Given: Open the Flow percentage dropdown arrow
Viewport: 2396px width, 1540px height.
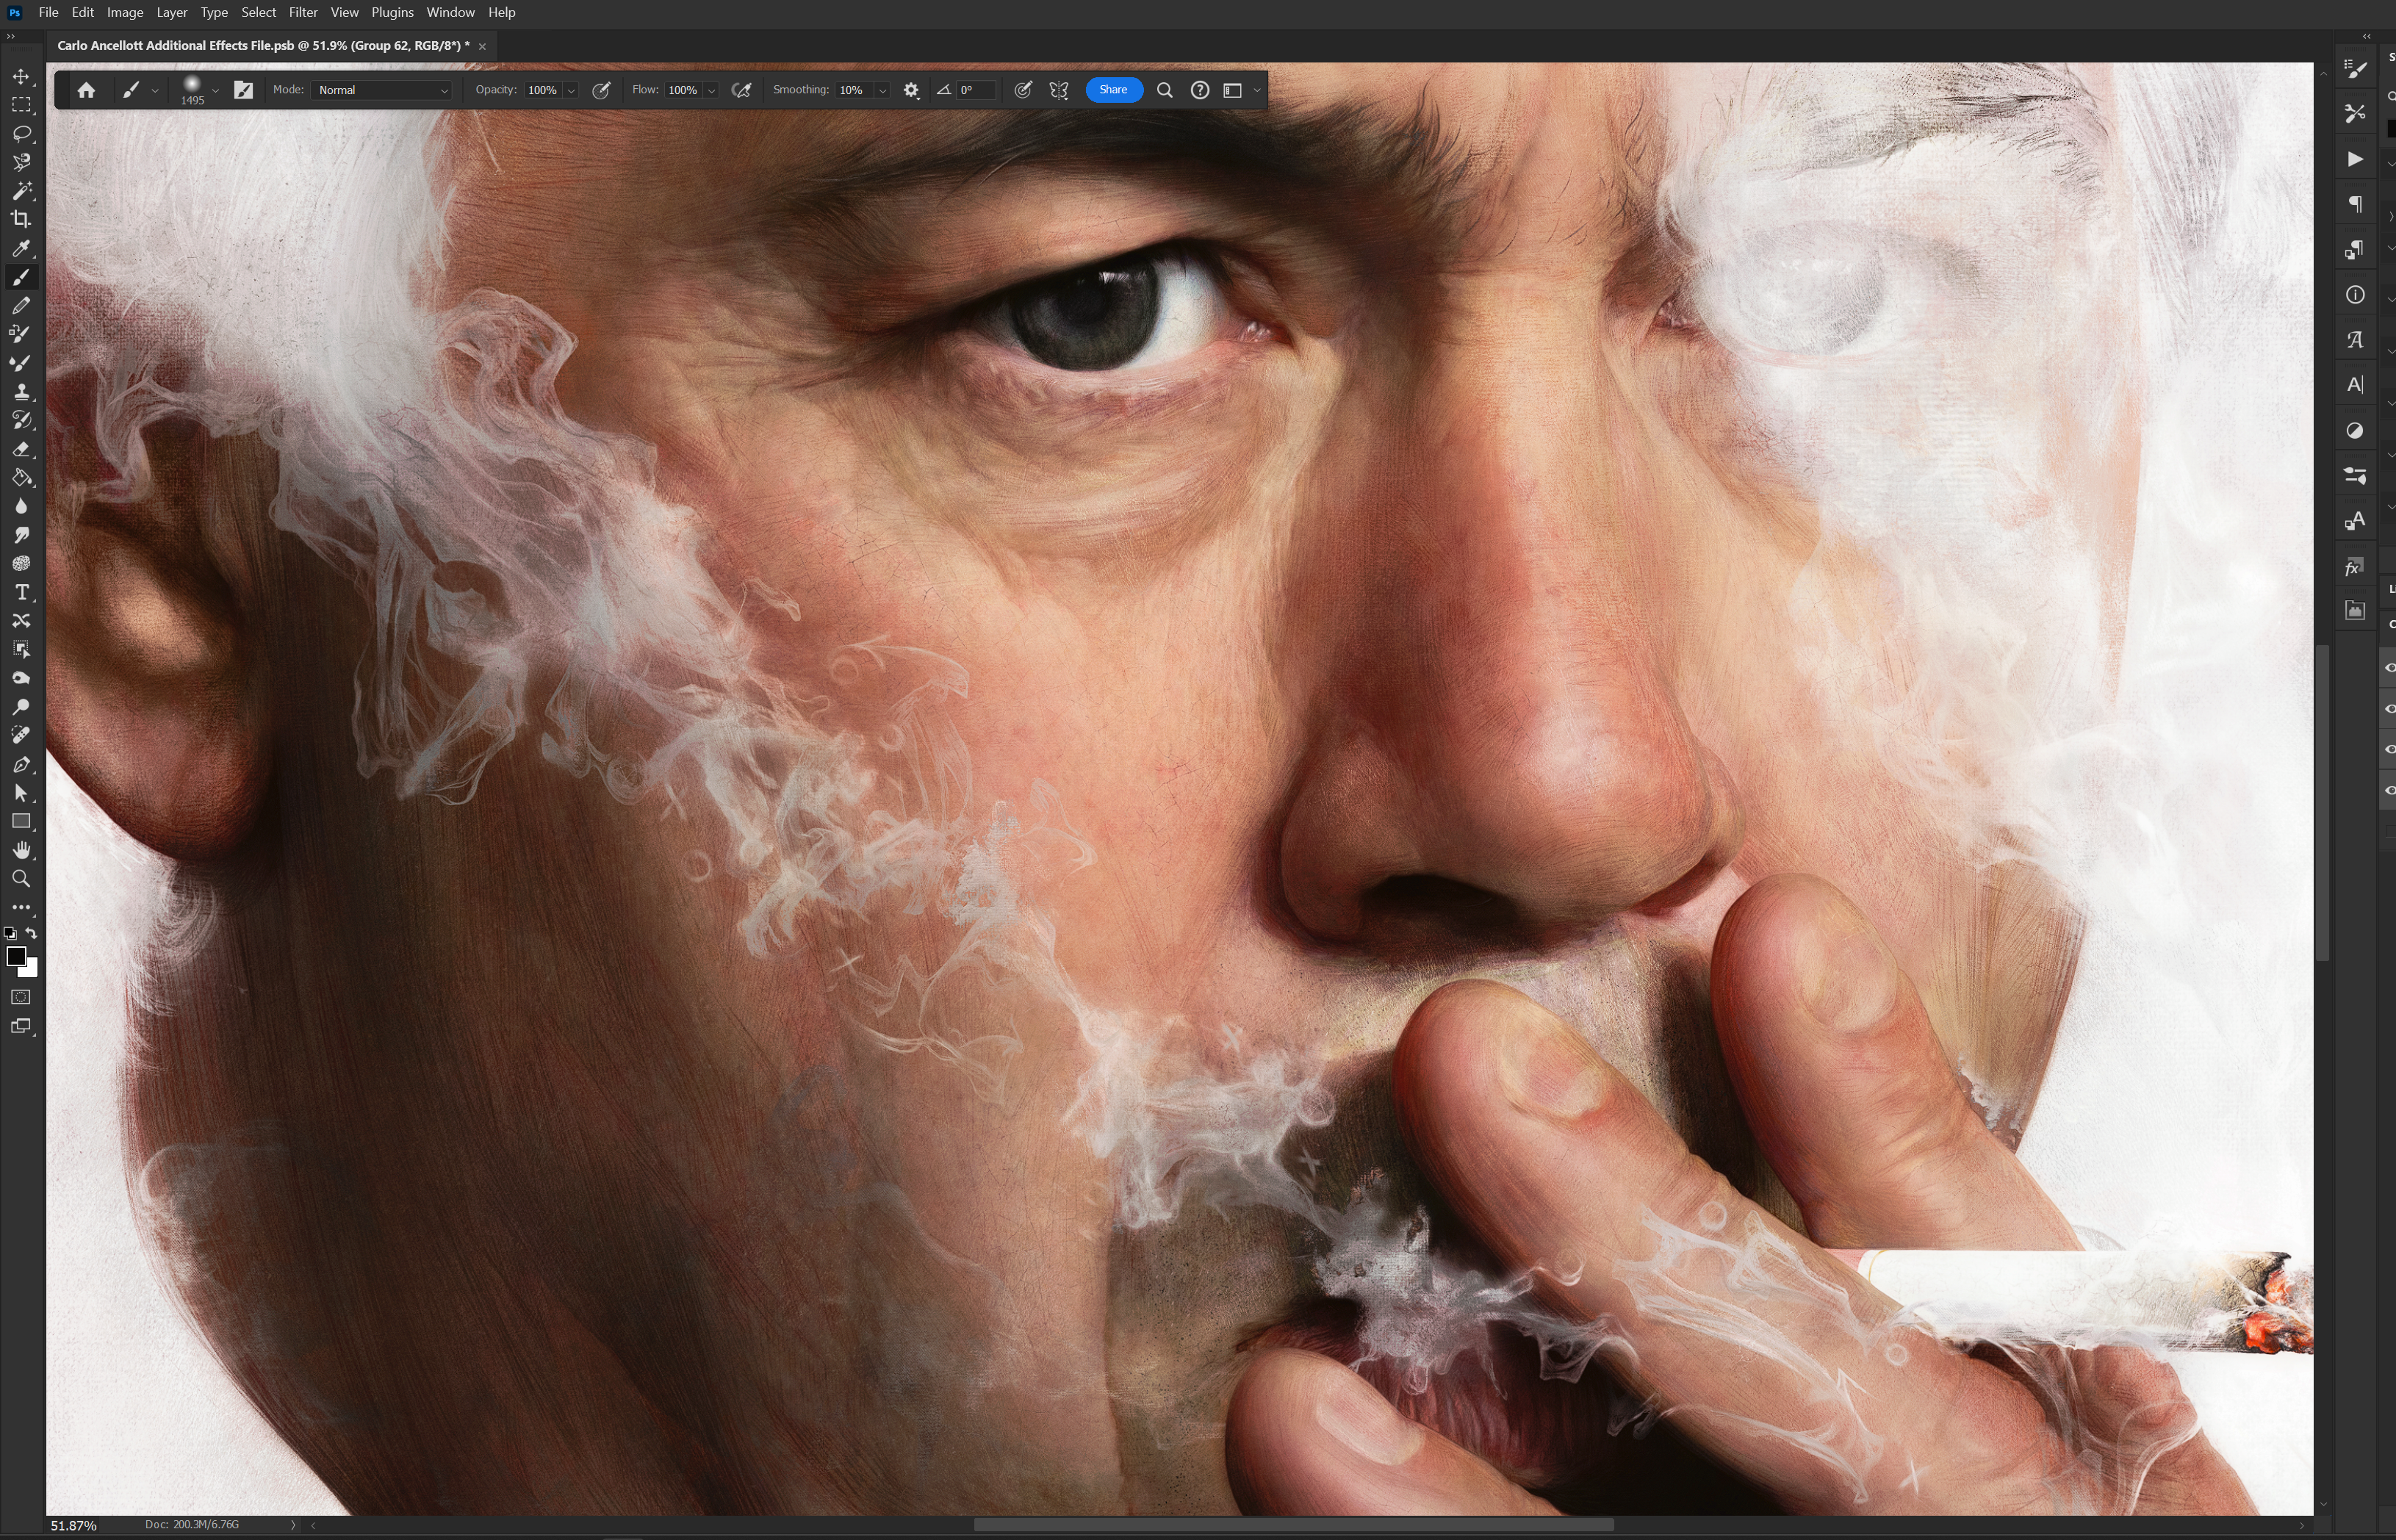Looking at the screenshot, I should tap(712, 90).
